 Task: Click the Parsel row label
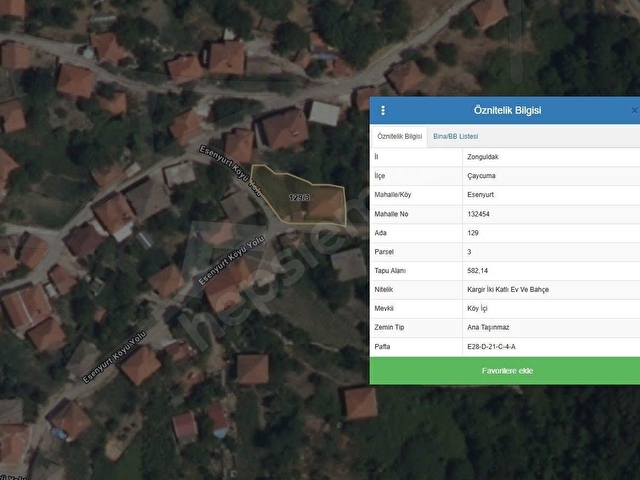pos(384,252)
